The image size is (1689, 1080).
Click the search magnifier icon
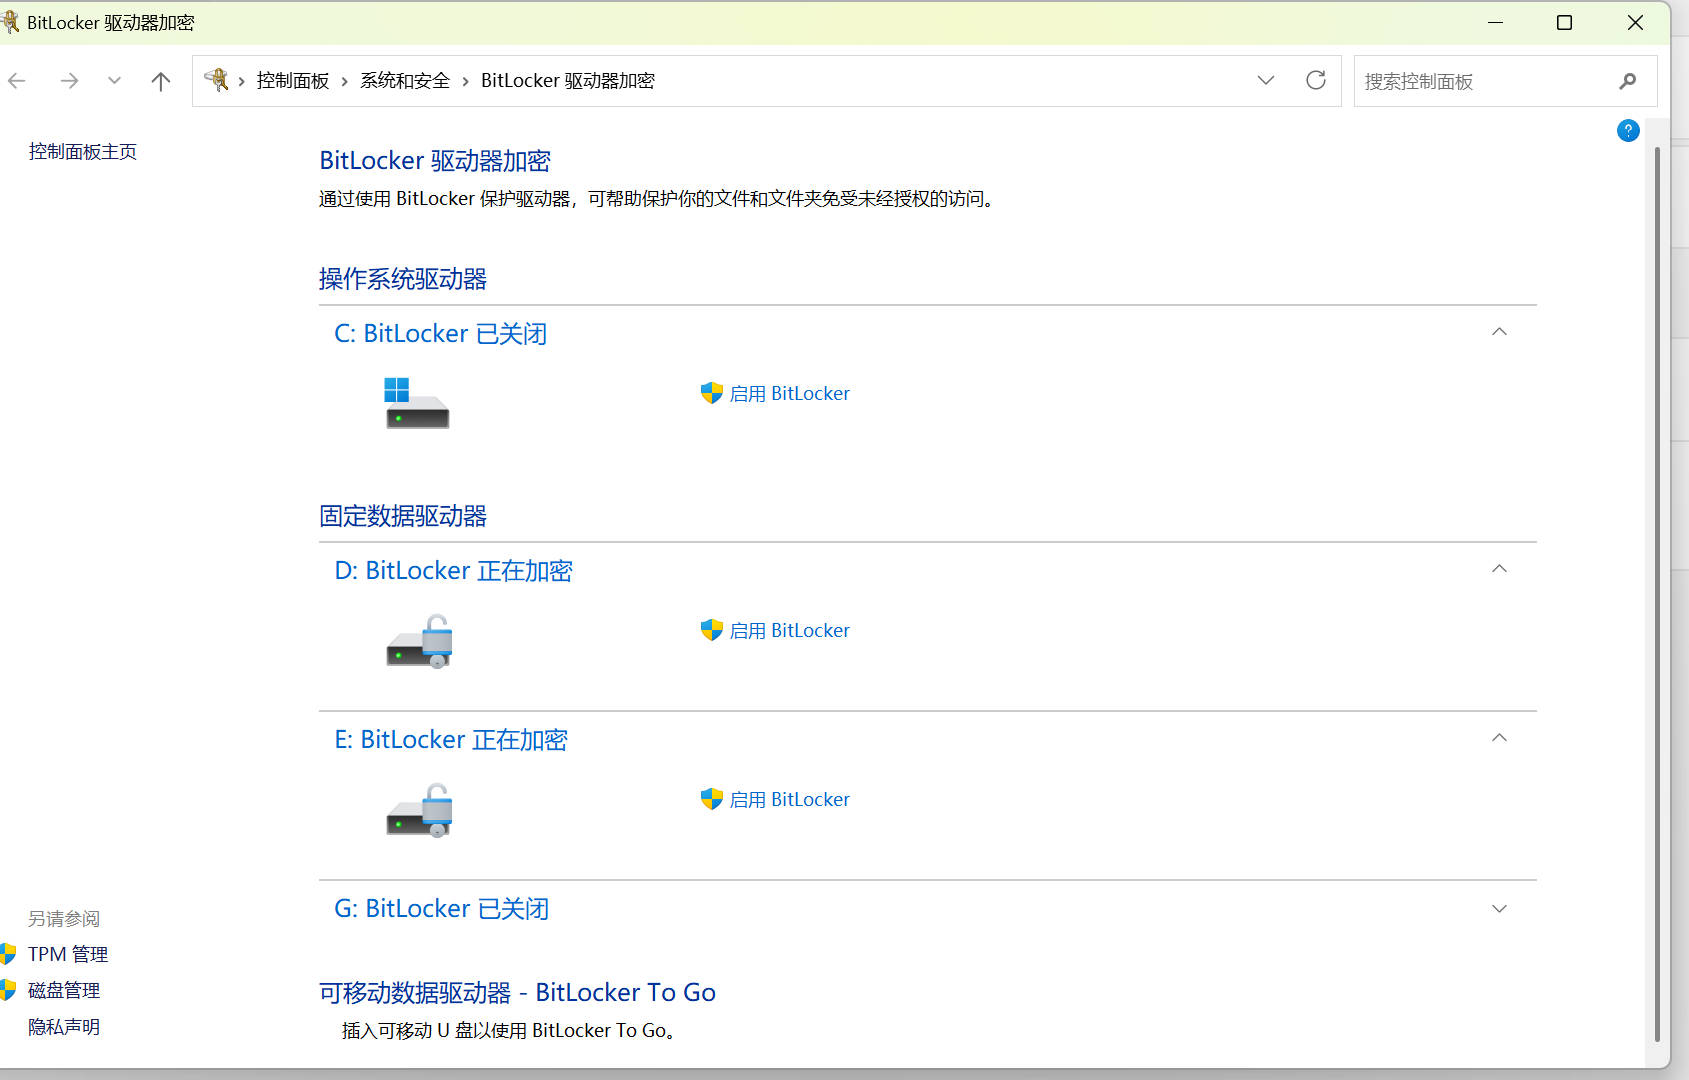[x=1628, y=81]
